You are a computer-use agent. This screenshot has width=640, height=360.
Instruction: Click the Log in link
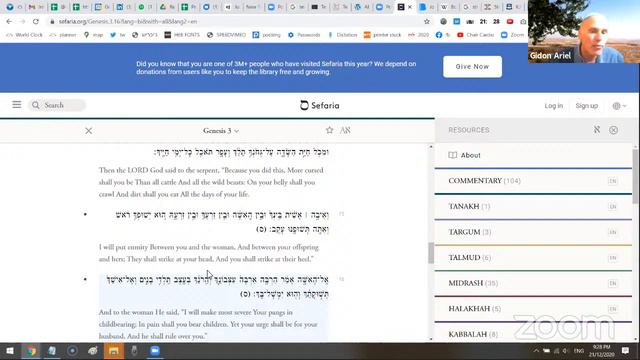coord(553,106)
